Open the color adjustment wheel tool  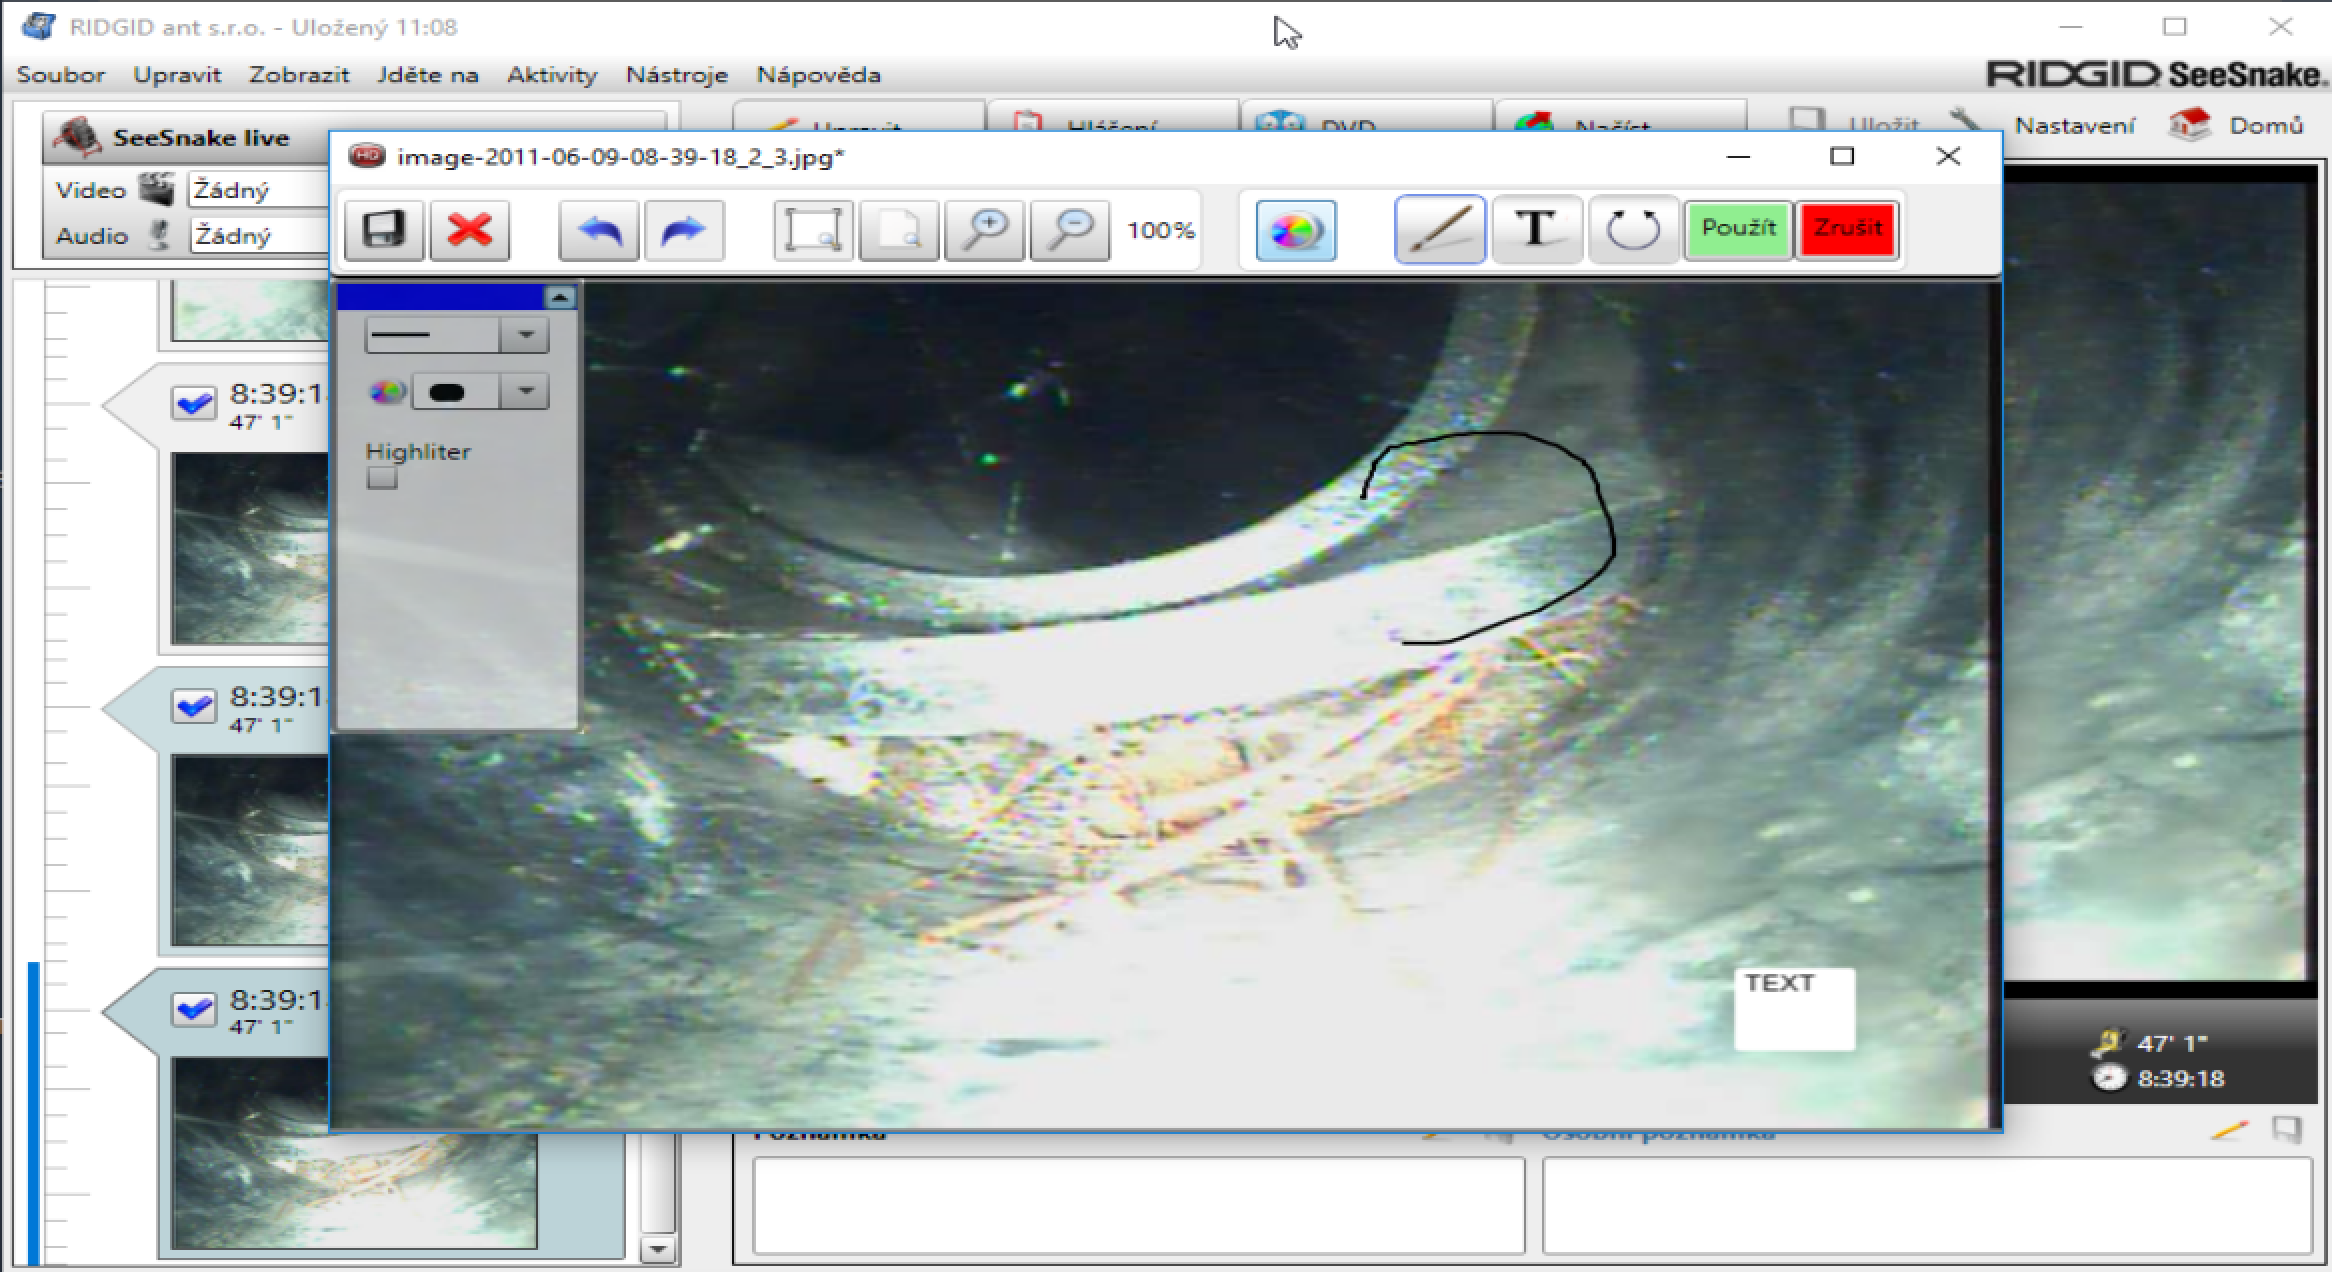pyautogui.click(x=1296, y=230)
